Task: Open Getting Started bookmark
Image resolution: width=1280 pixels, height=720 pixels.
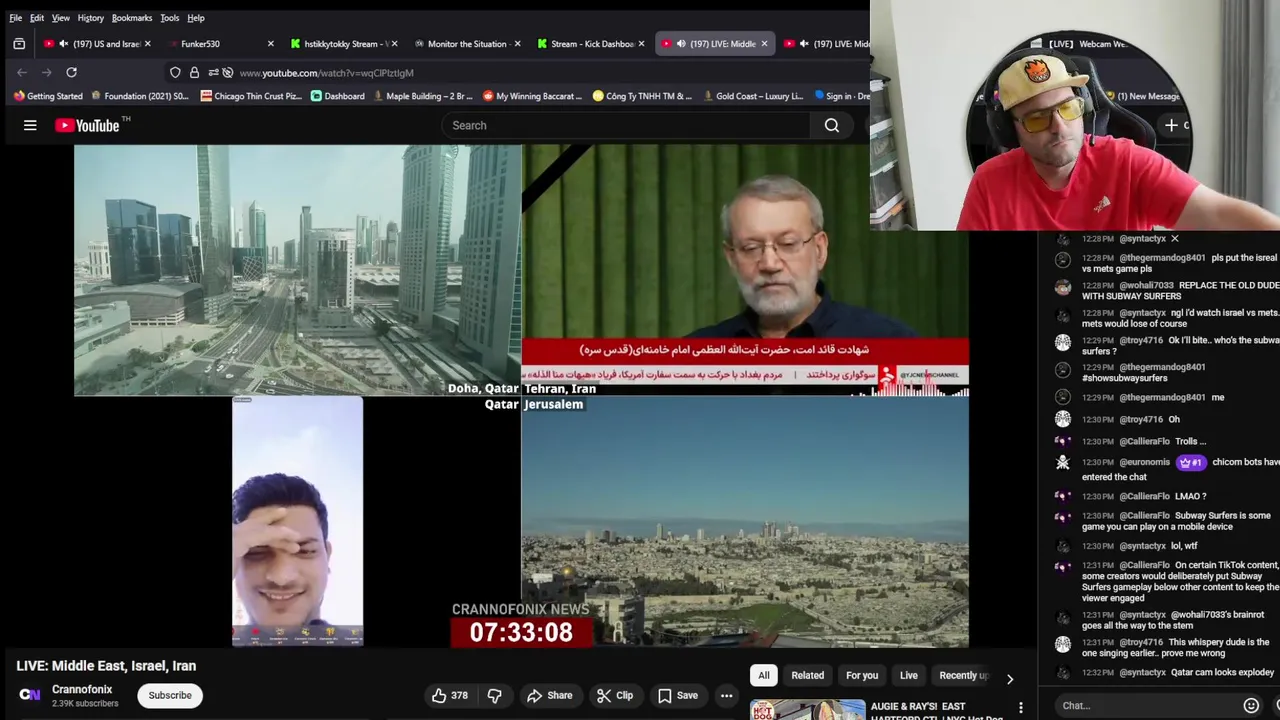Action: pos(47,96)
